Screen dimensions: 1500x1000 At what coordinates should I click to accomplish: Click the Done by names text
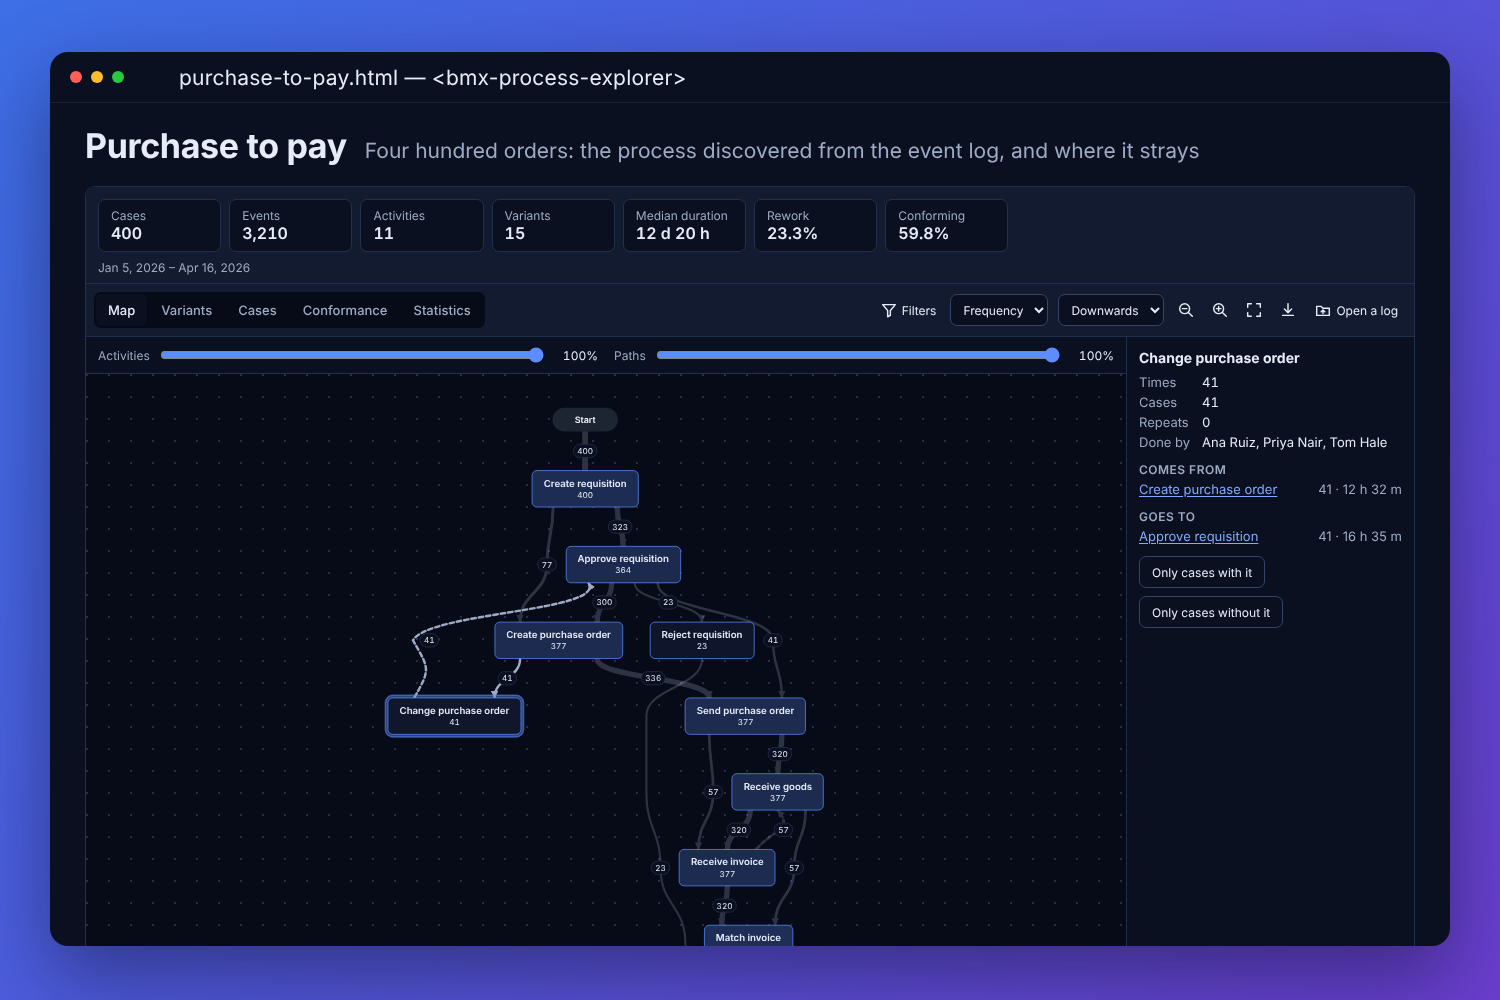point(1294,442)
